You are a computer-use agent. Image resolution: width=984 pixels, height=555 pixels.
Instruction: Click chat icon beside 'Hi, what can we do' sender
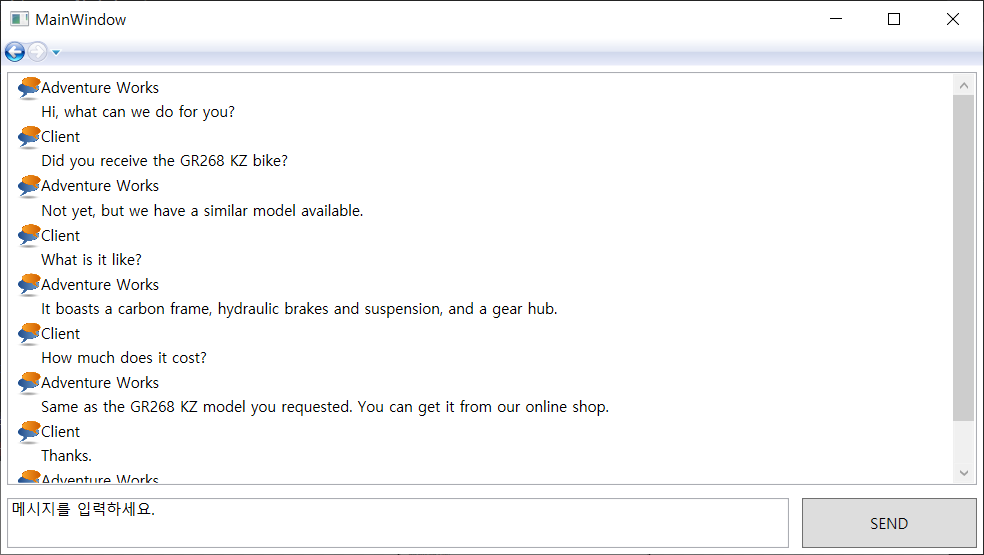(x=29, y=88)
